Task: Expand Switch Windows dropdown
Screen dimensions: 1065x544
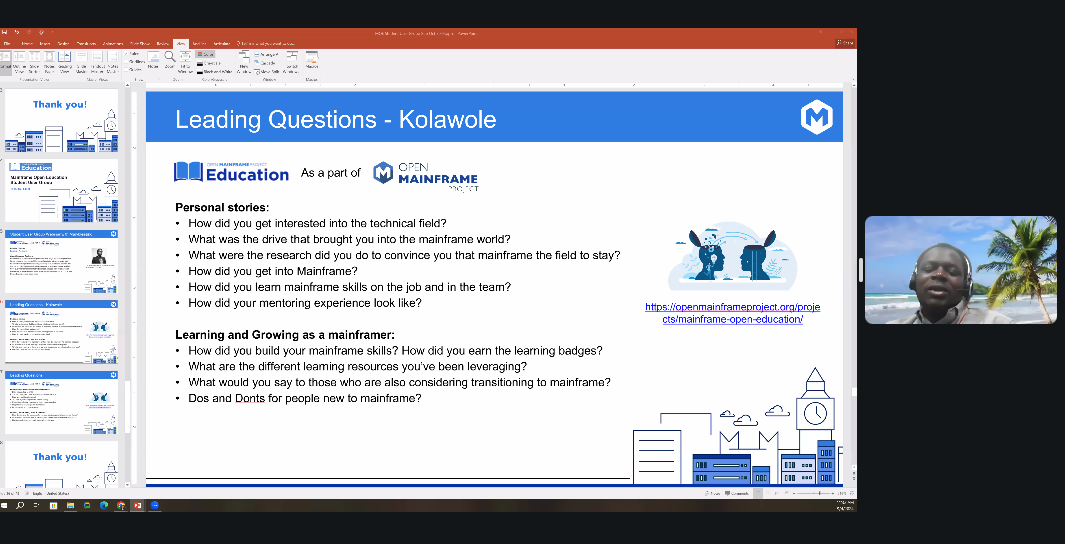Action: (x=291, y=62)
